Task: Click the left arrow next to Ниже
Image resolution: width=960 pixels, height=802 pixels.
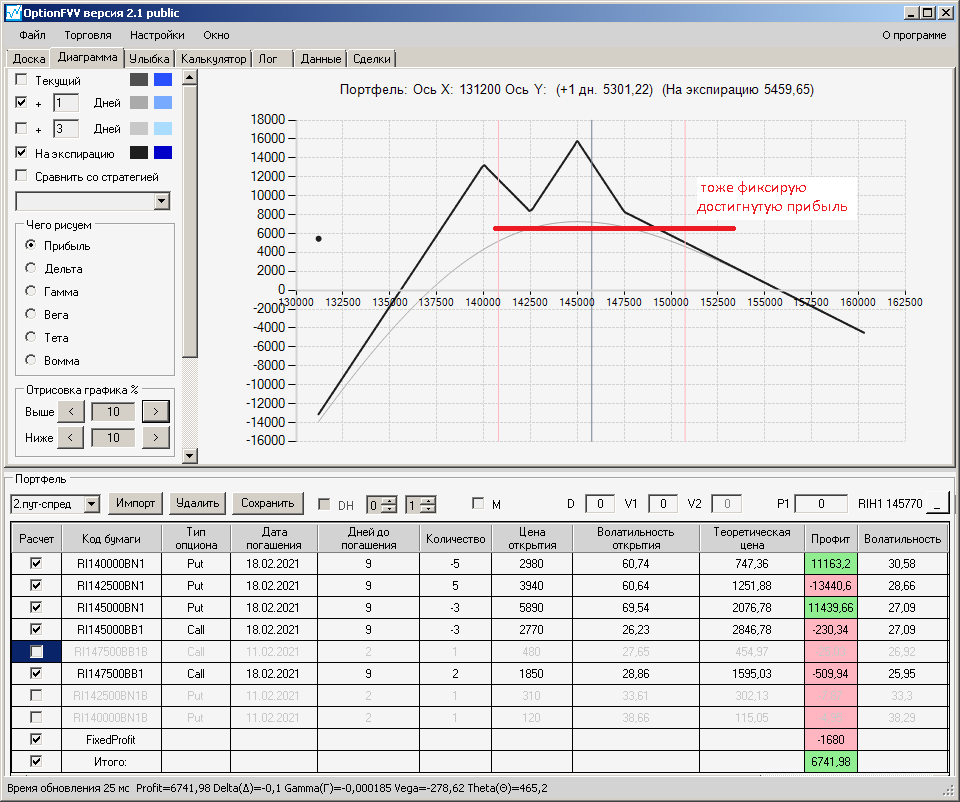Action: coord(70,437)
